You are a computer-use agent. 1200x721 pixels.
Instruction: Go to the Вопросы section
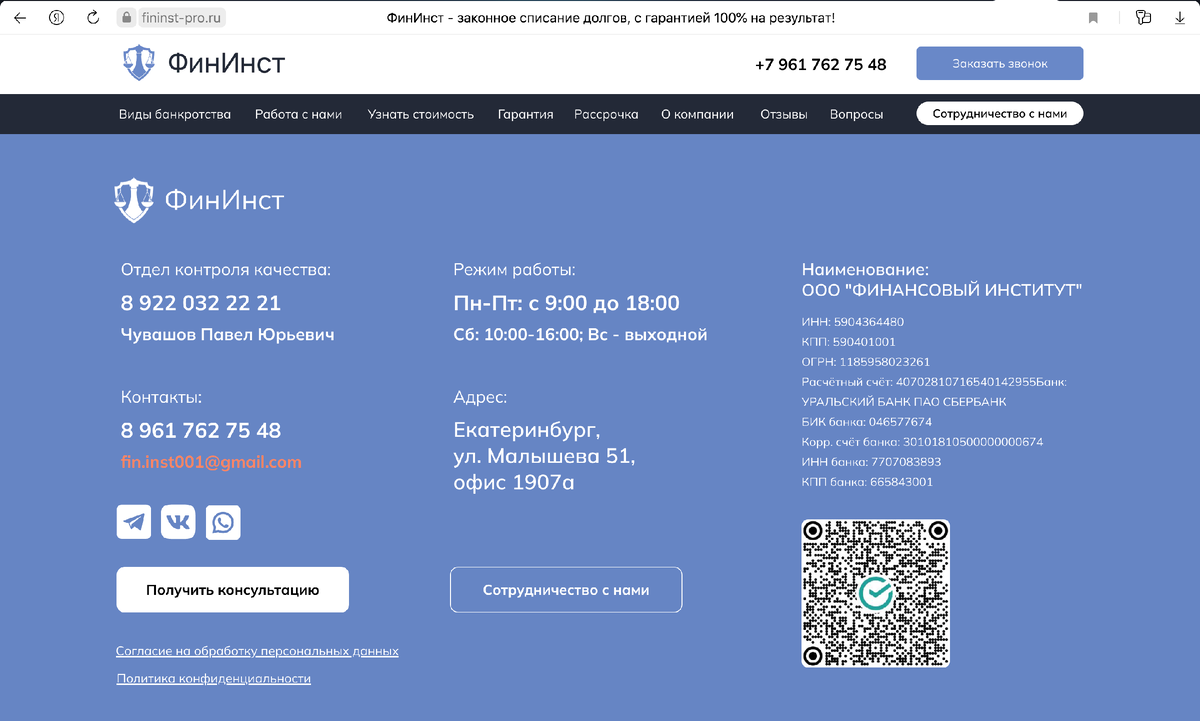tap(856, 114)
